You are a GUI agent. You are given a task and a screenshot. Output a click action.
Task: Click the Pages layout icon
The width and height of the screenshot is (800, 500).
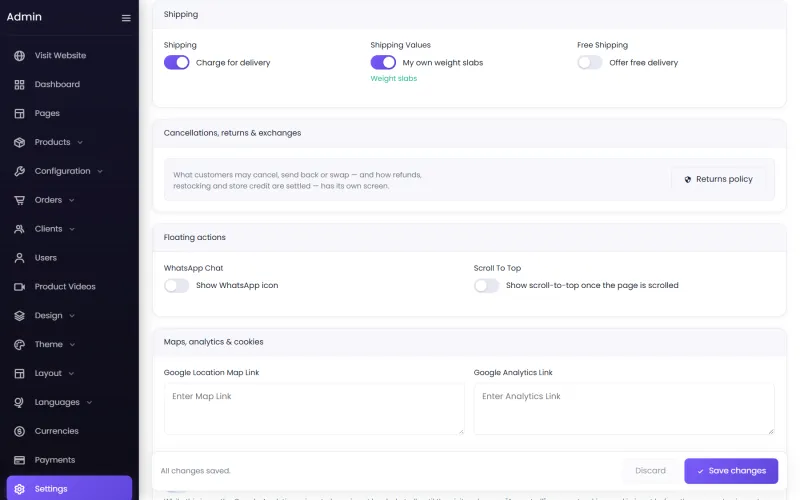point(19,113)
